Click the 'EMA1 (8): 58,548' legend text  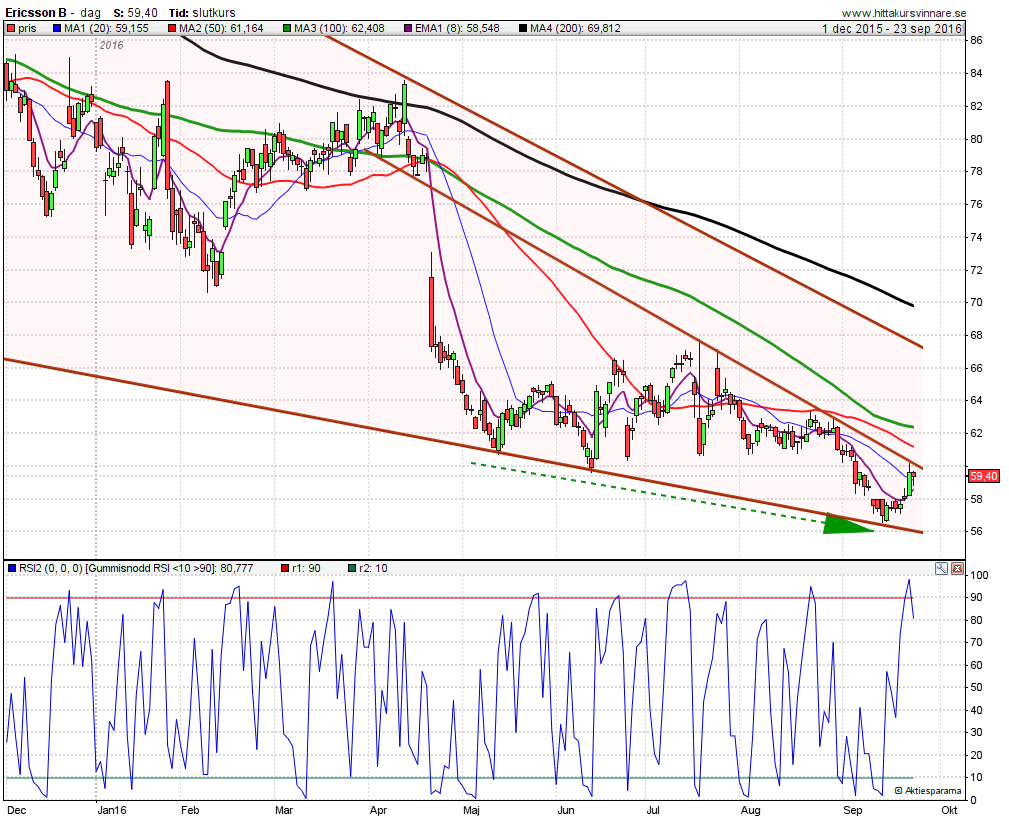tap(457, 28)
